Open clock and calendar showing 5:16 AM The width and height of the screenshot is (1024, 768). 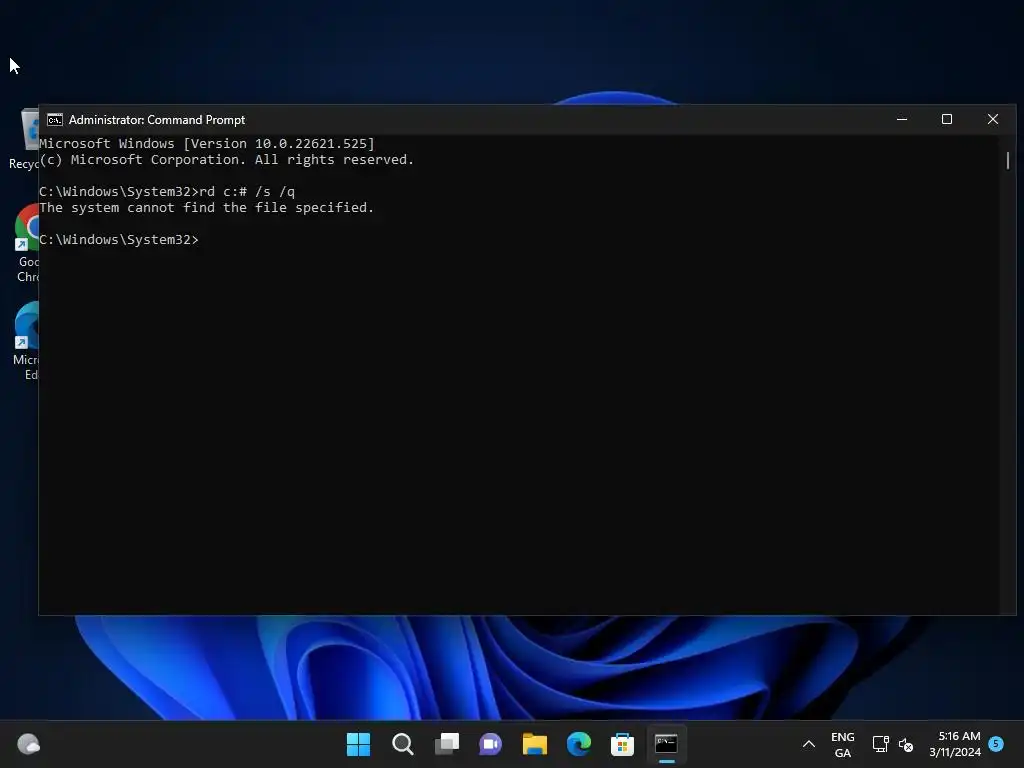(955, 744)
